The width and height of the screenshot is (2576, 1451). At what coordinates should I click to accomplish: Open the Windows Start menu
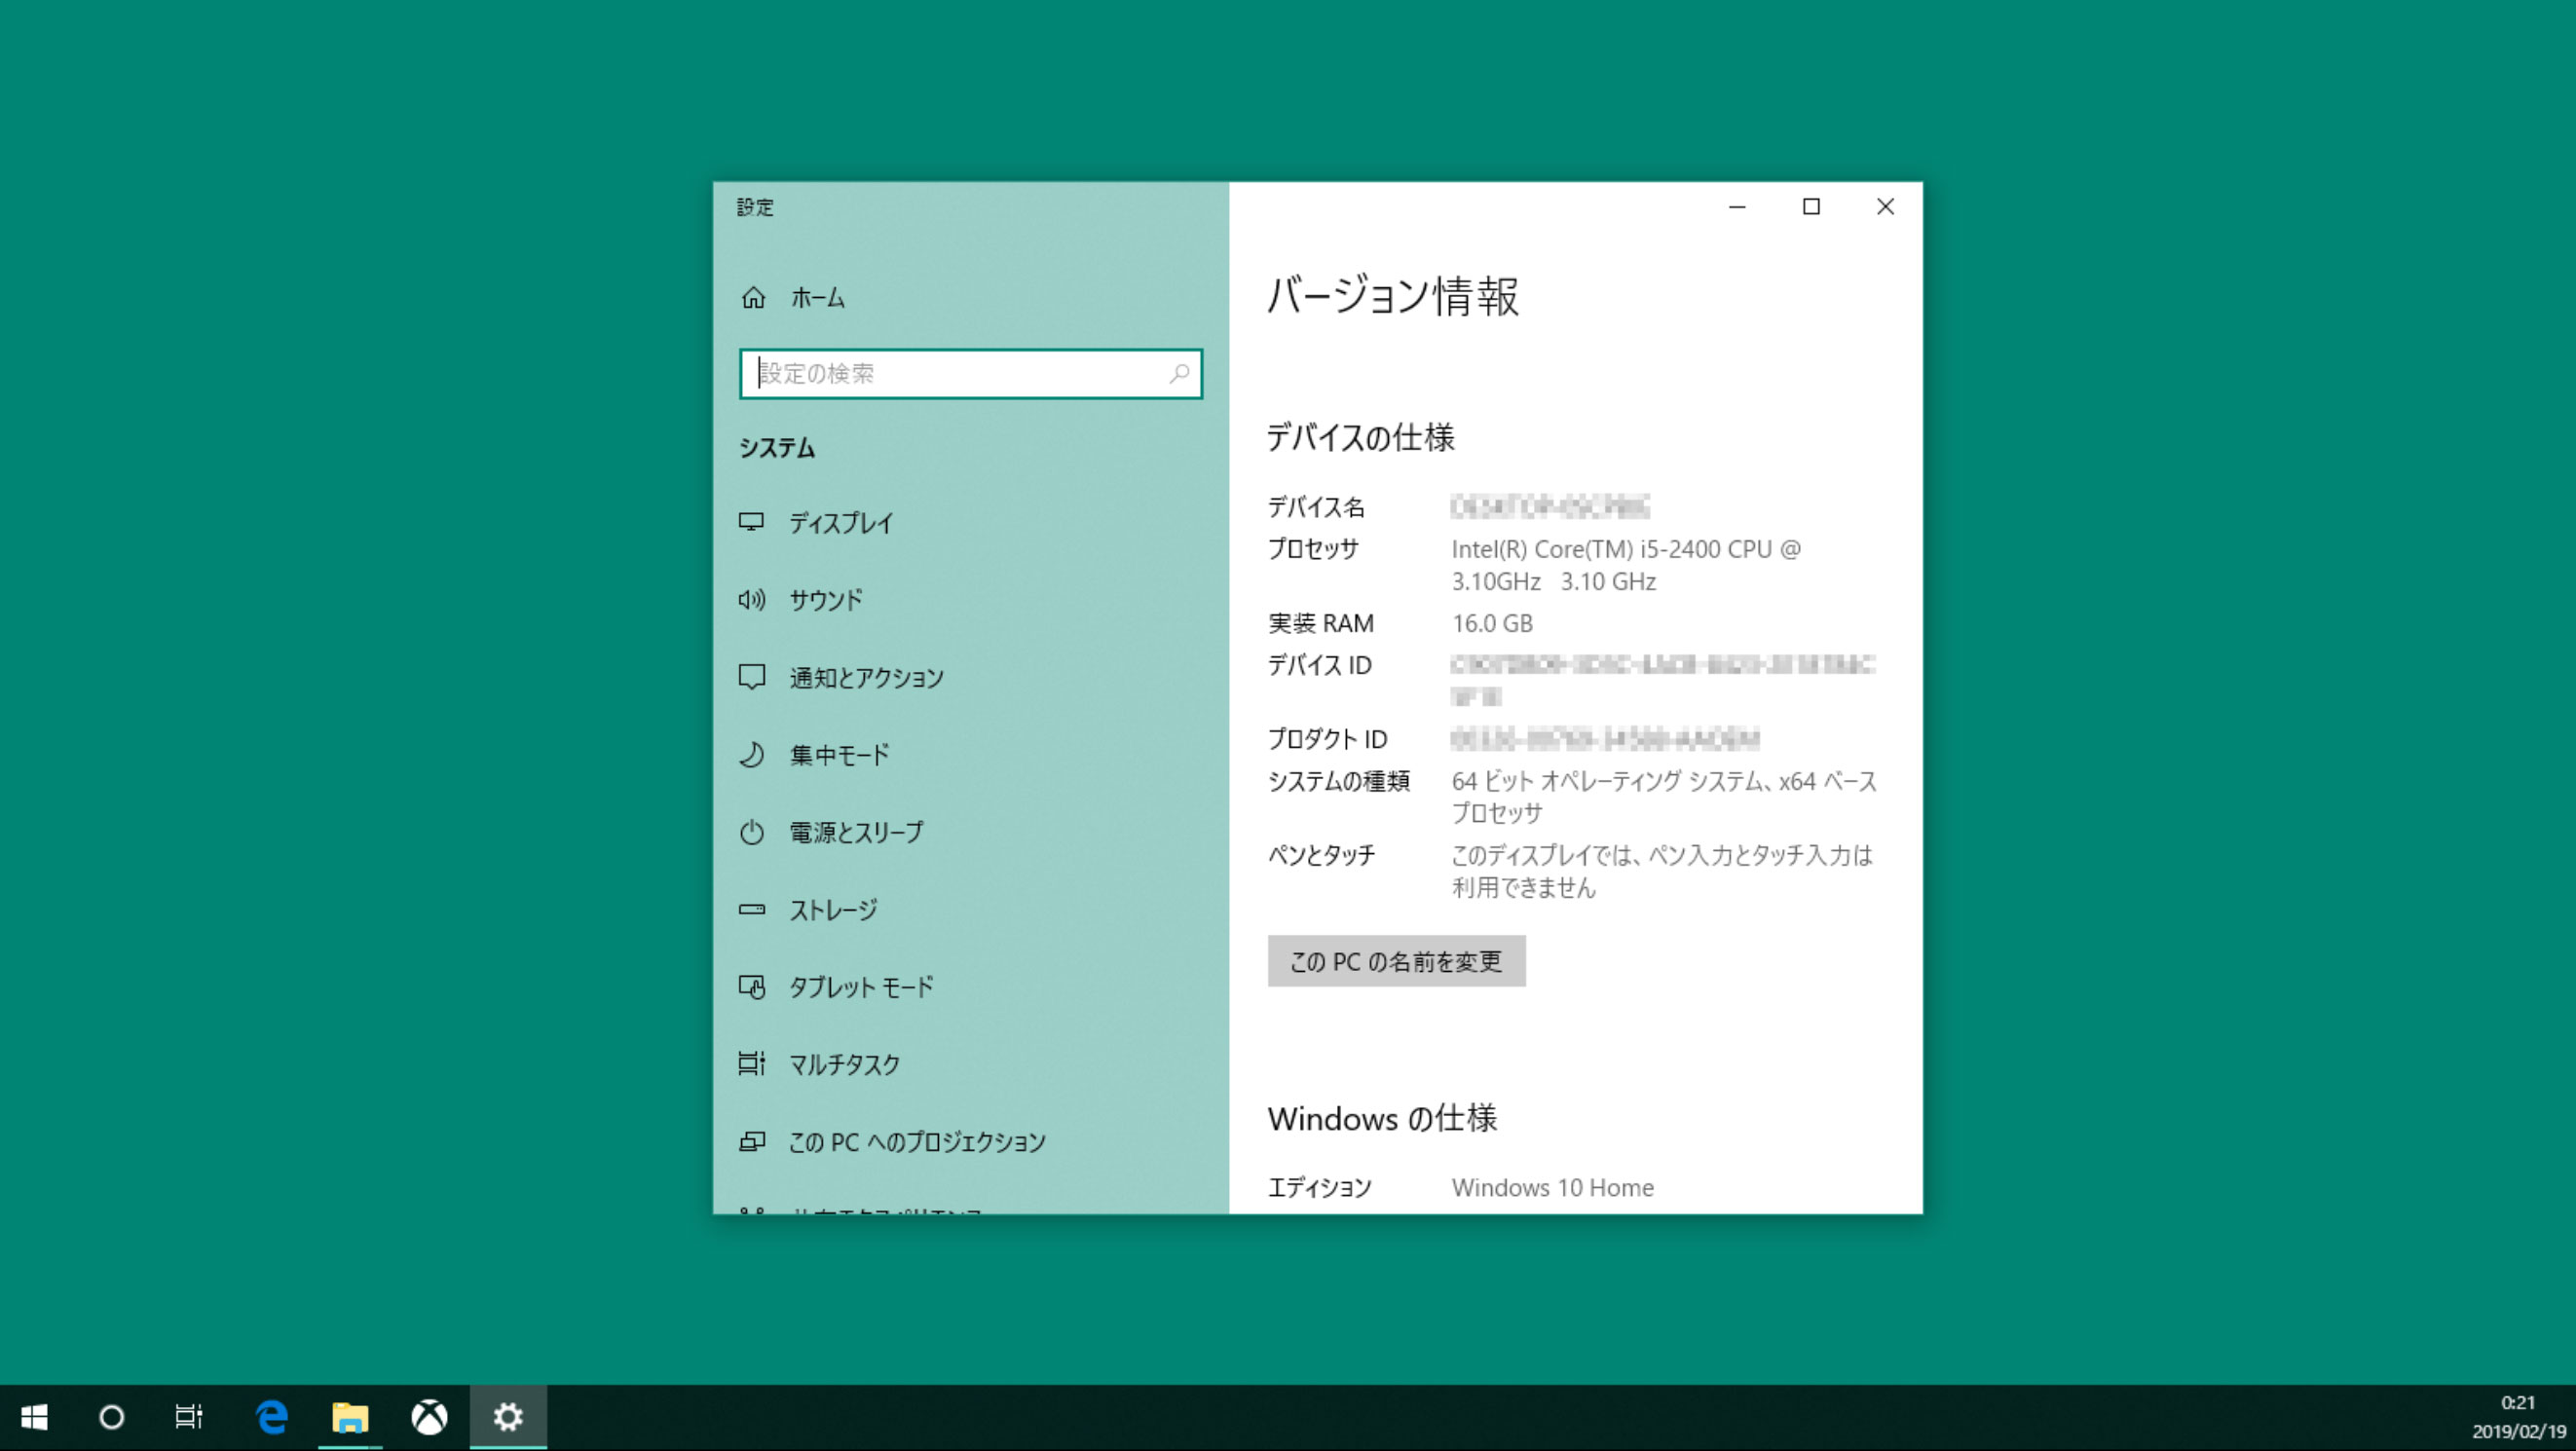pos(34,1417)
